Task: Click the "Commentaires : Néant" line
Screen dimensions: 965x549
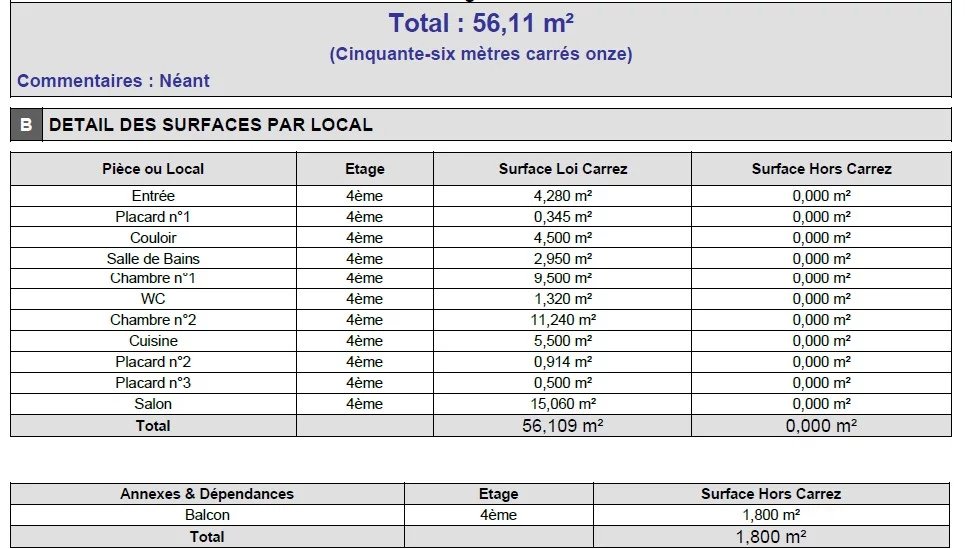Action: [113, 81]
